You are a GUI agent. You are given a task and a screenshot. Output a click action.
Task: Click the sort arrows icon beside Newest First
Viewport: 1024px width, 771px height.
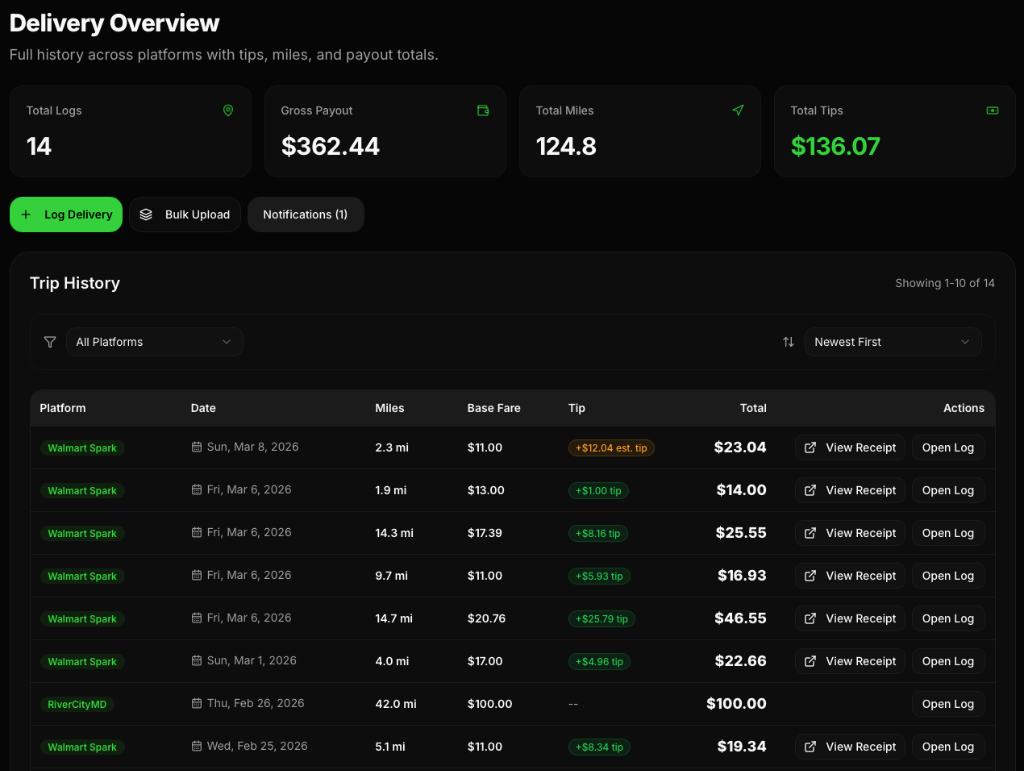click(x=788, y=341)
